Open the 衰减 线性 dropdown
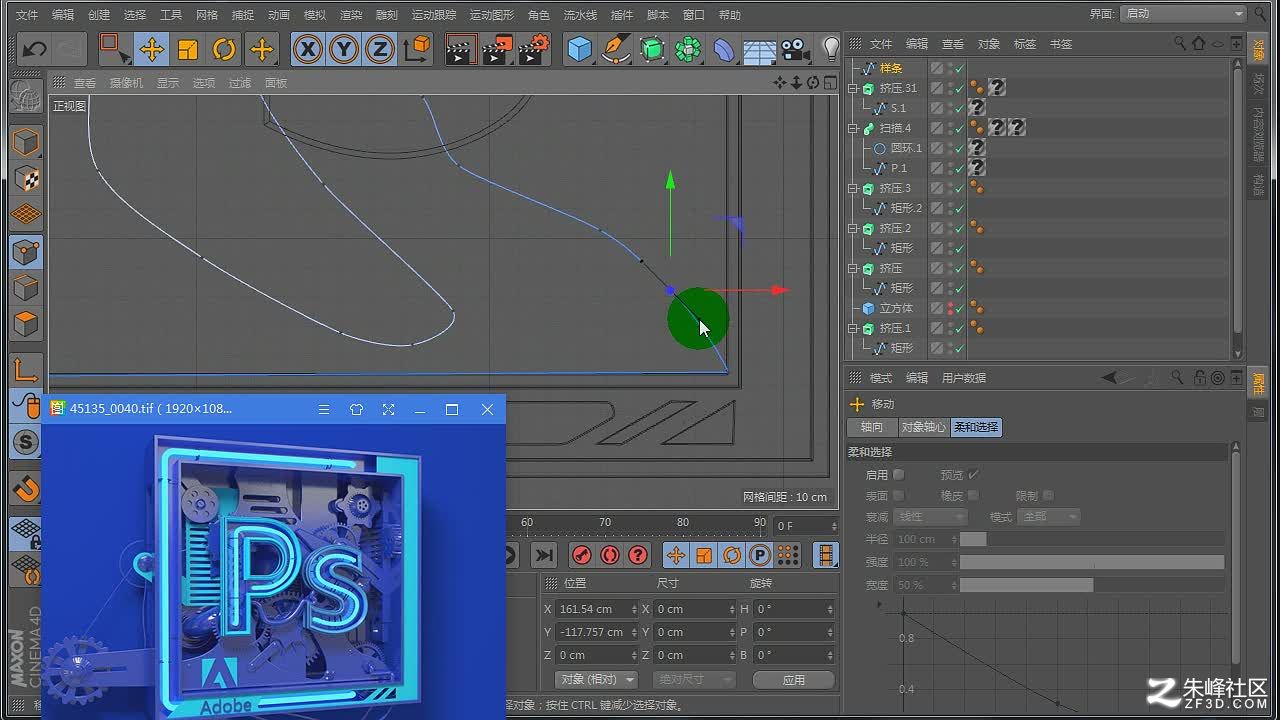The width and height of the screenshot is (1280, 720). 930,517
